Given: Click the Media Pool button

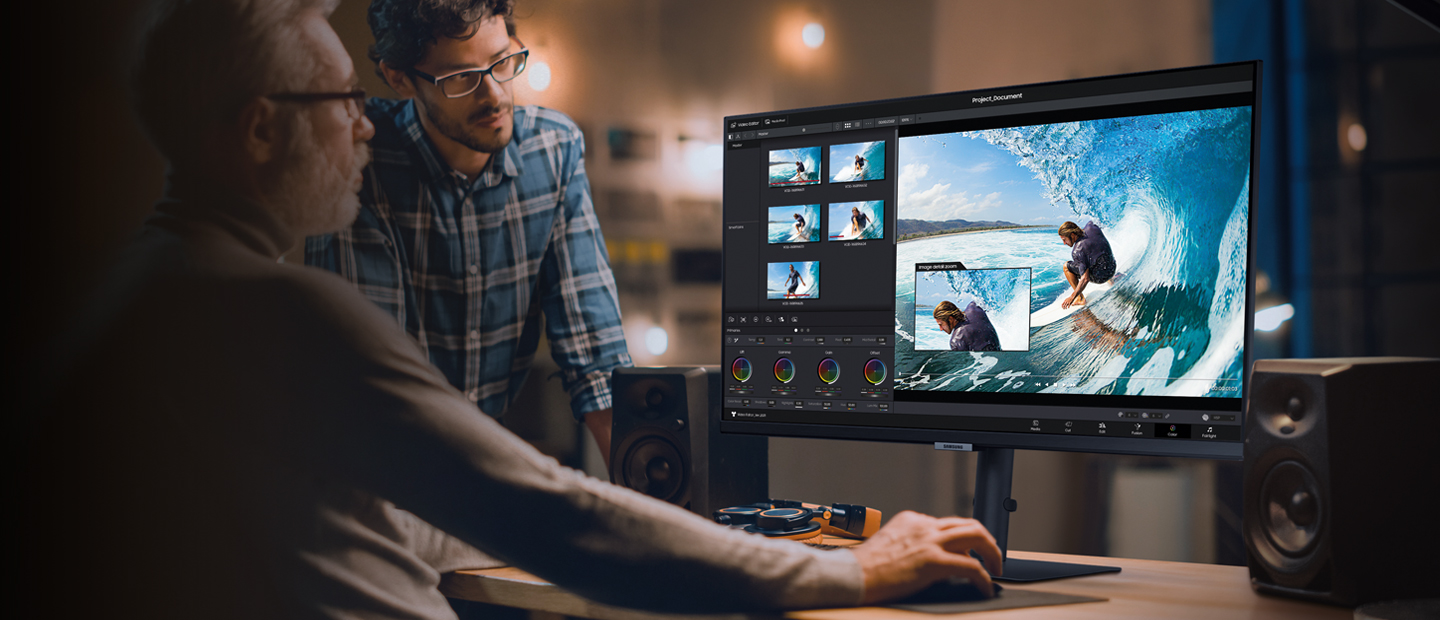Looking at the screenshot, I should (x=776, y=121).
